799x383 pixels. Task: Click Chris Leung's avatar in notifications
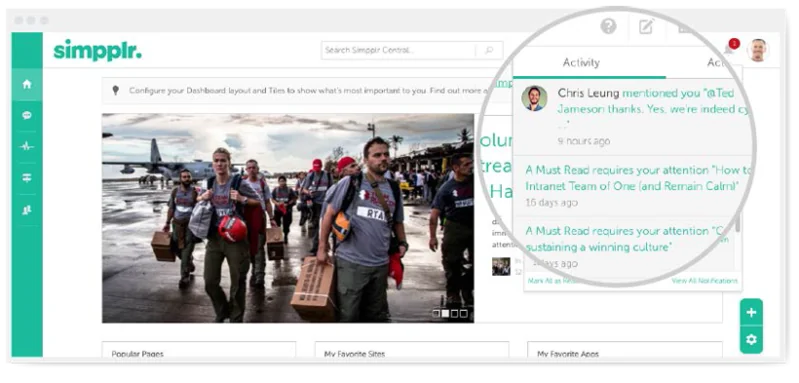click(x=534, y=98)
